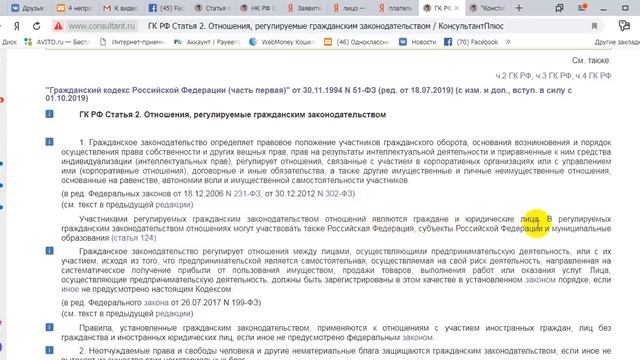Screen dimensions: 640x360
Task: Open the Интернет-прием bookmark
Action: click(x=132, y=42)
